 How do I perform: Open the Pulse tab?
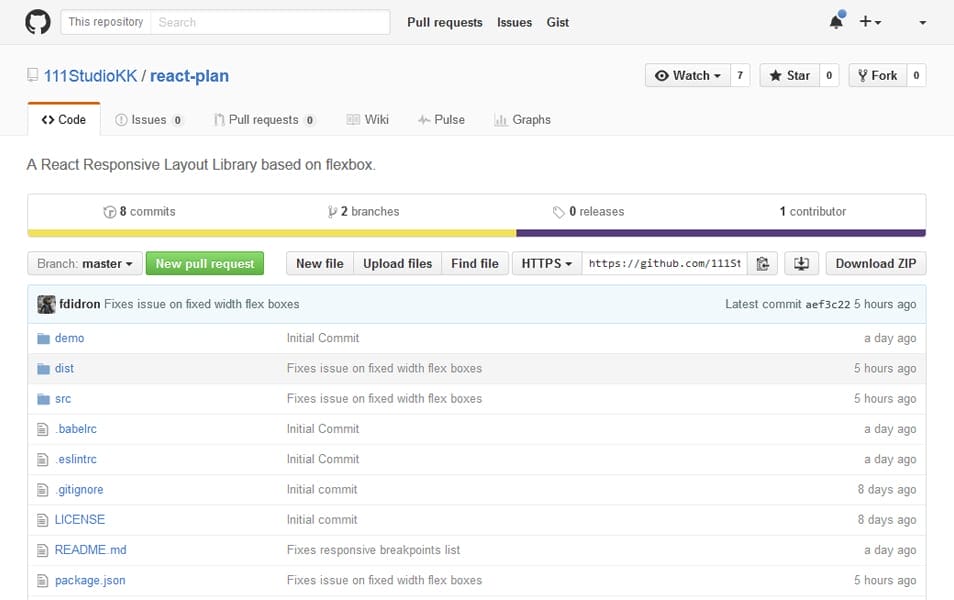[x=441, y=120]
